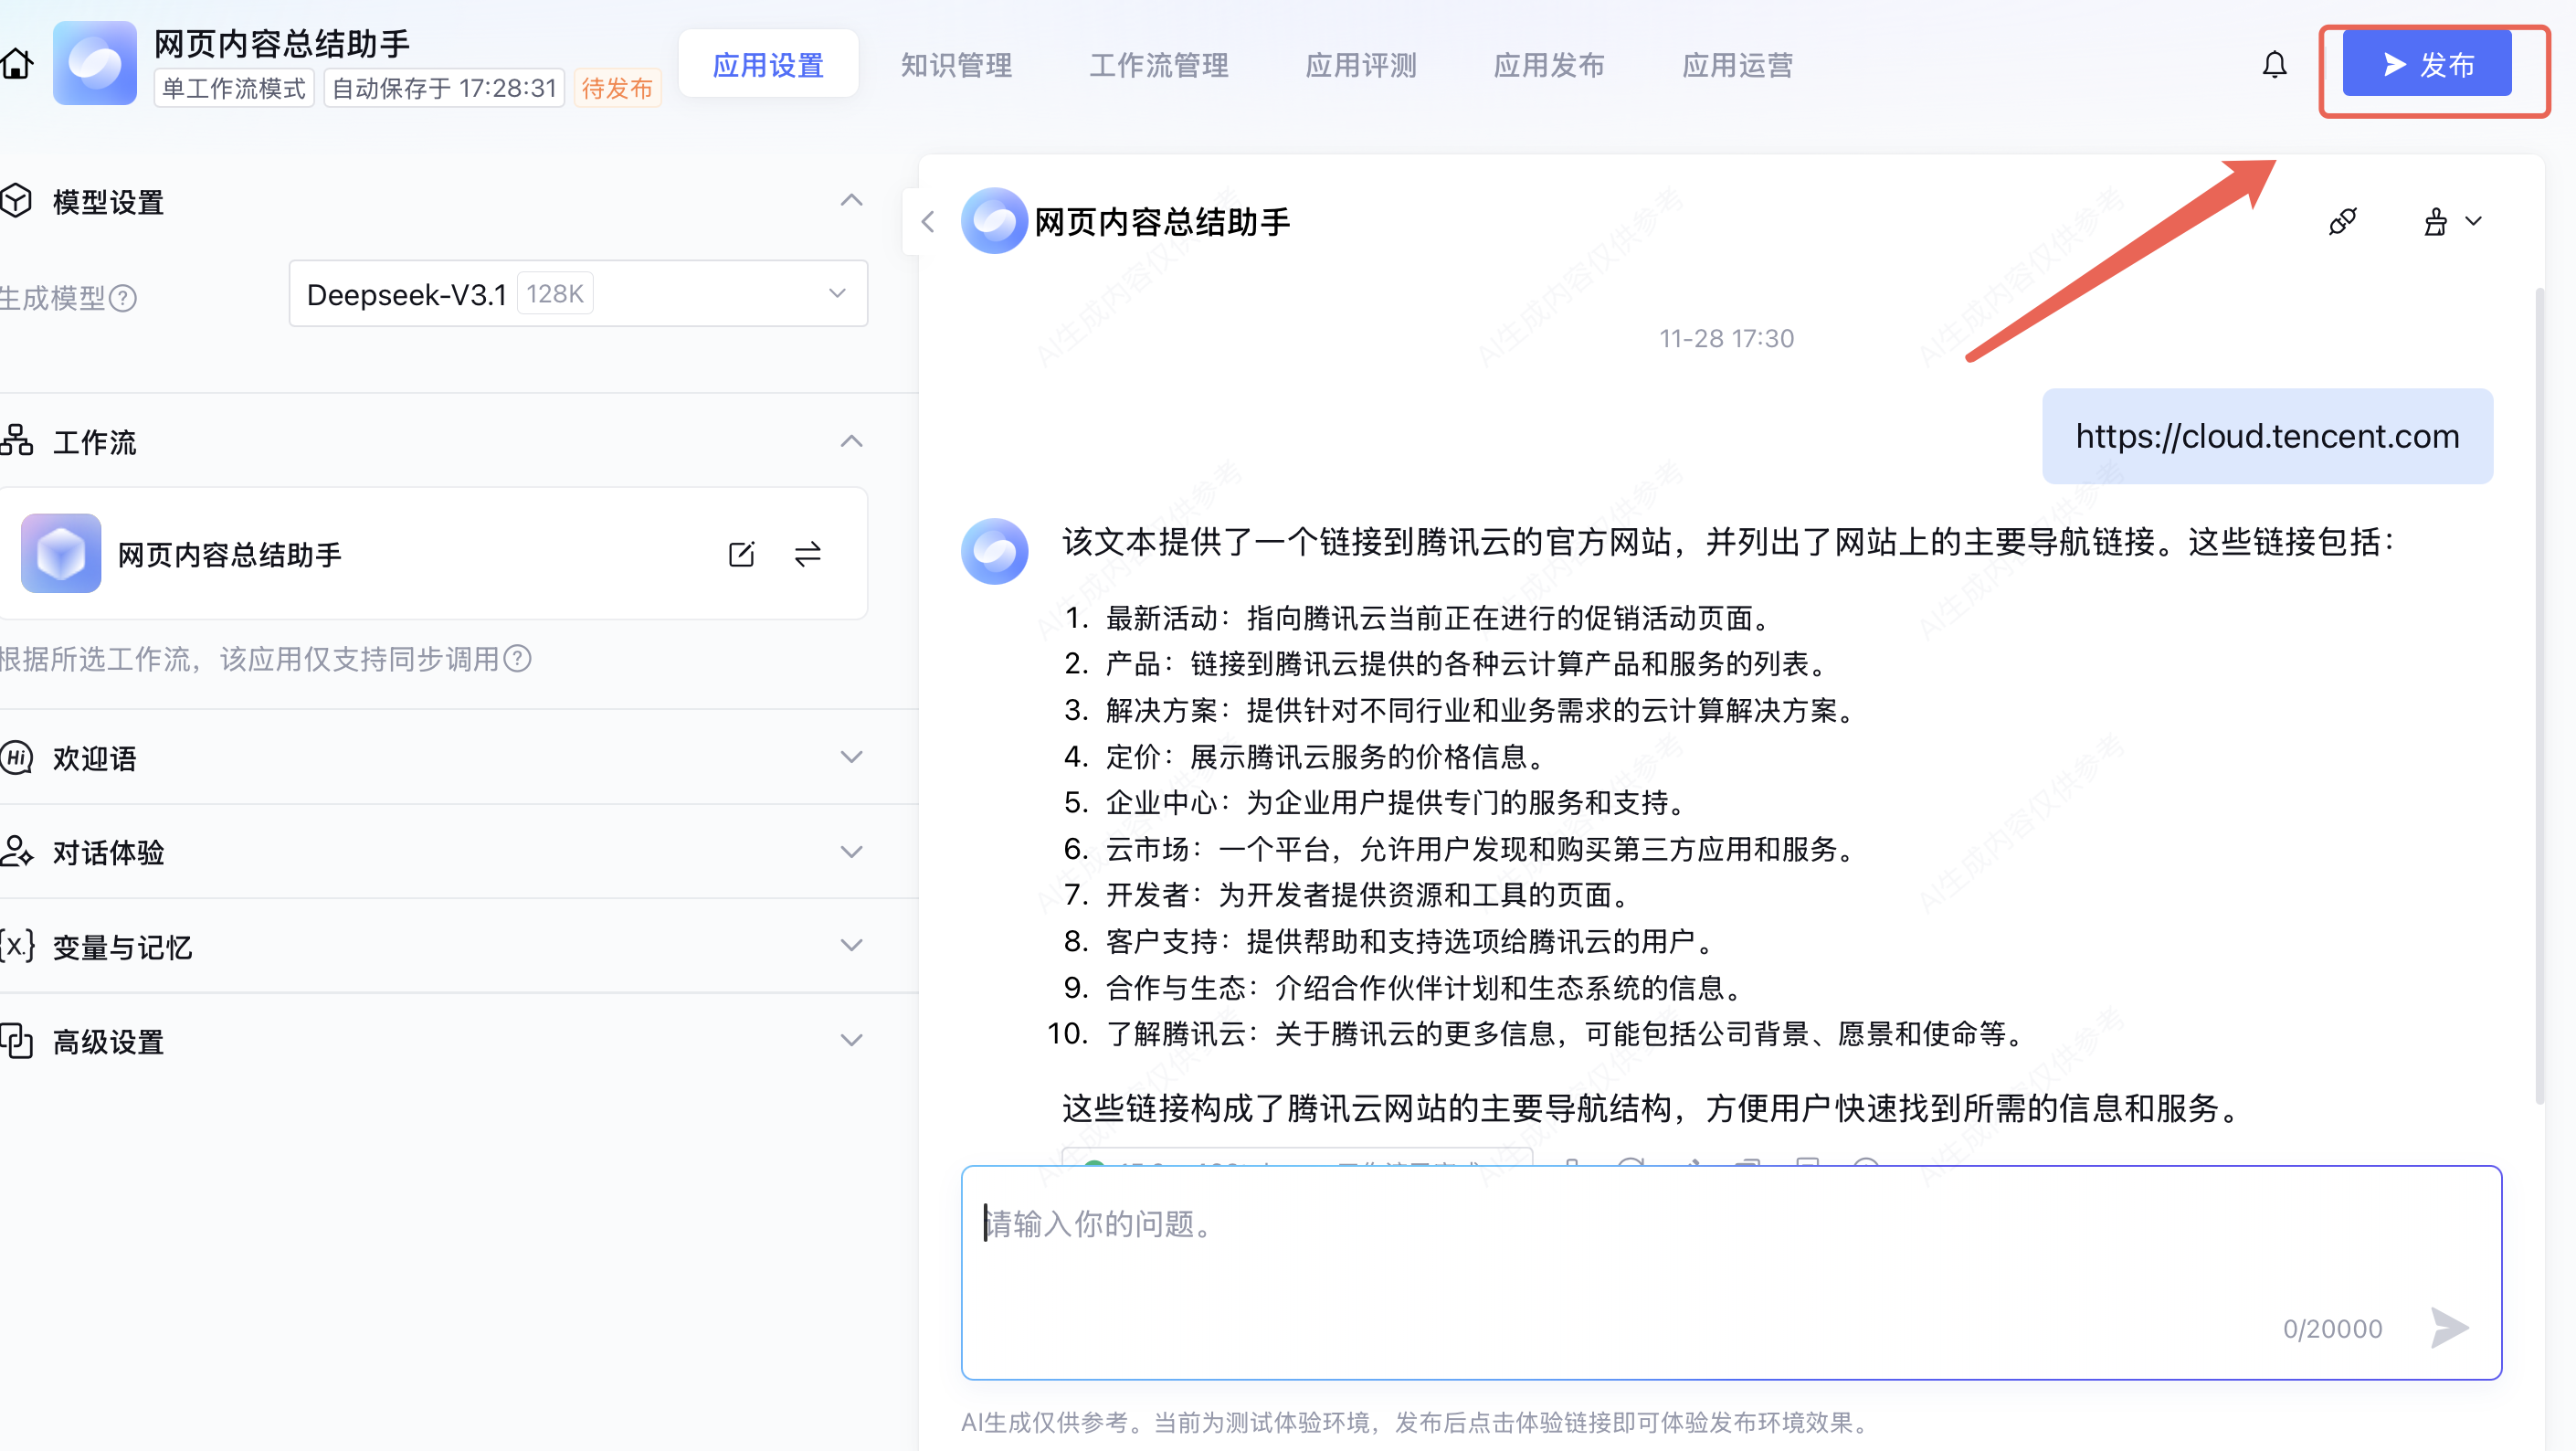
Task: Click the send message arrow icon
Action: (x=2449, y=1328)
